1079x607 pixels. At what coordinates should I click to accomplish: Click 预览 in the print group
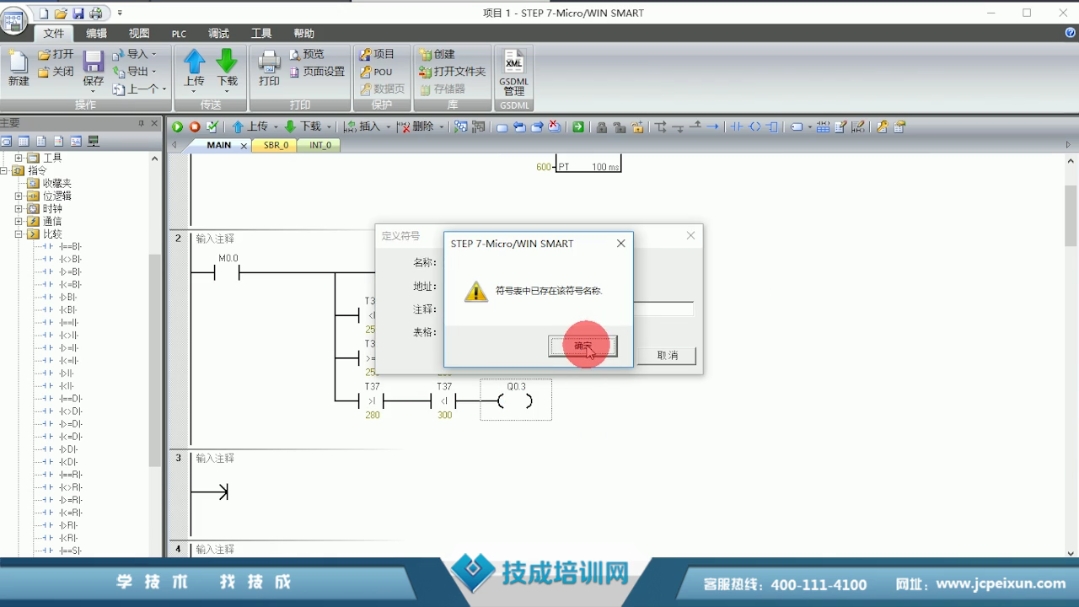coord(306,54)
